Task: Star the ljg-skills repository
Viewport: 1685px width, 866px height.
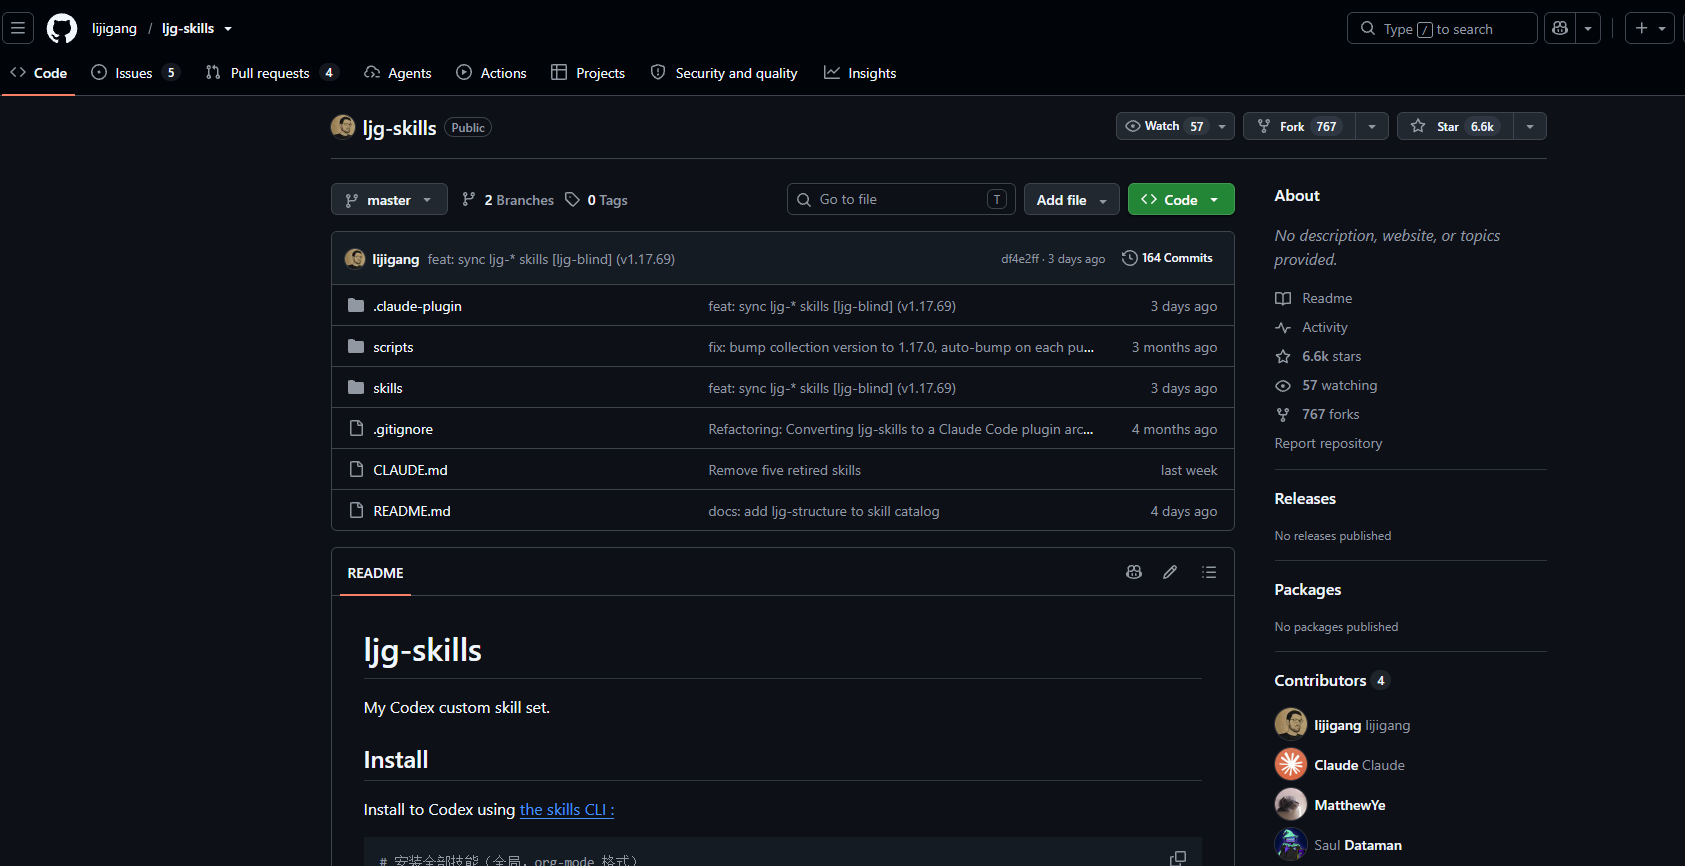Action: coord(1455,126)
